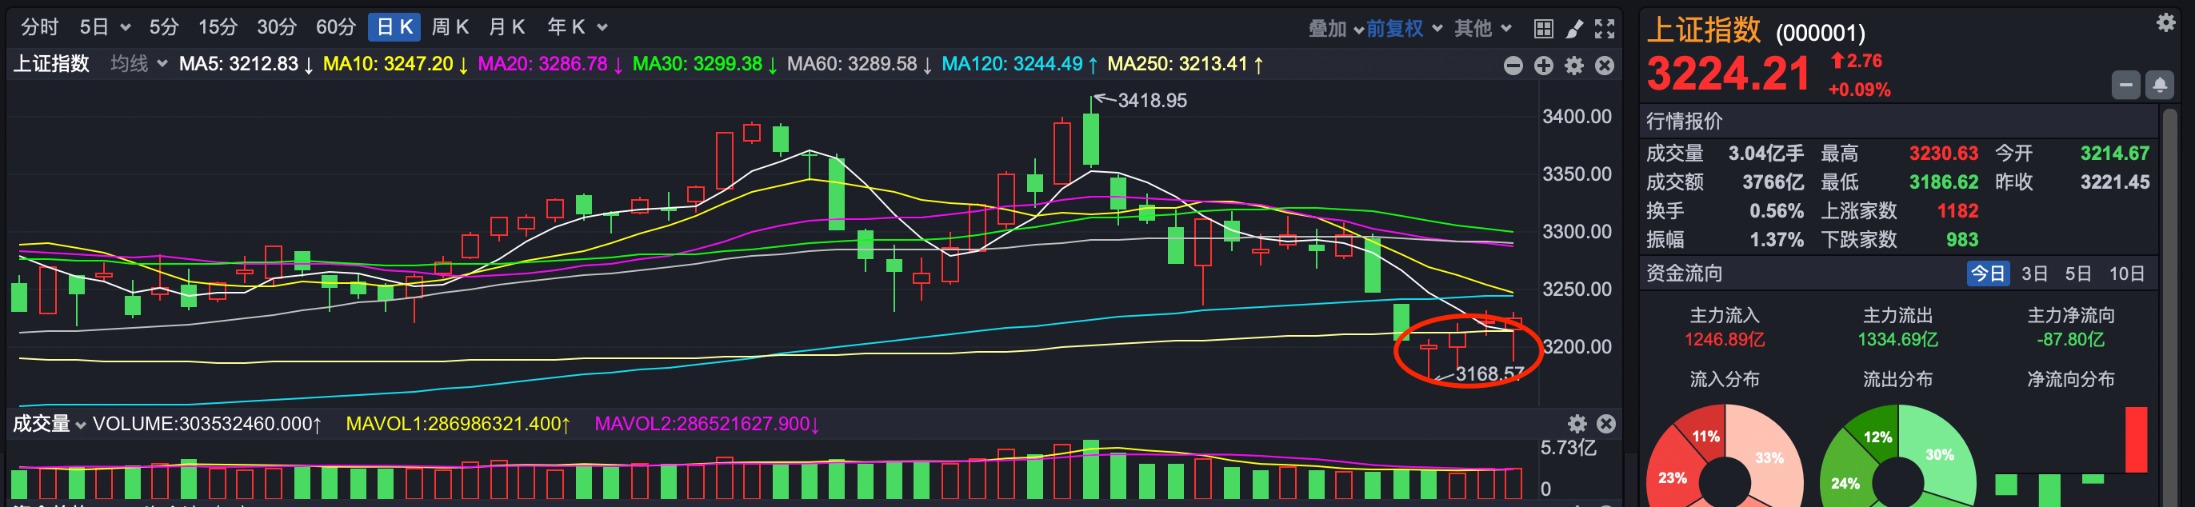Click the 60分 period button
This screenshot has height=507, width=2195.
point(335,27)
